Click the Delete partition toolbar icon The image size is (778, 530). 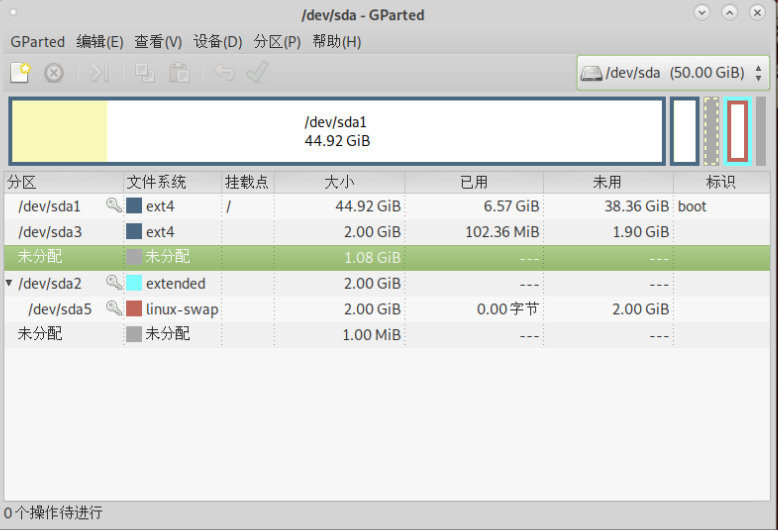point(54,73)
